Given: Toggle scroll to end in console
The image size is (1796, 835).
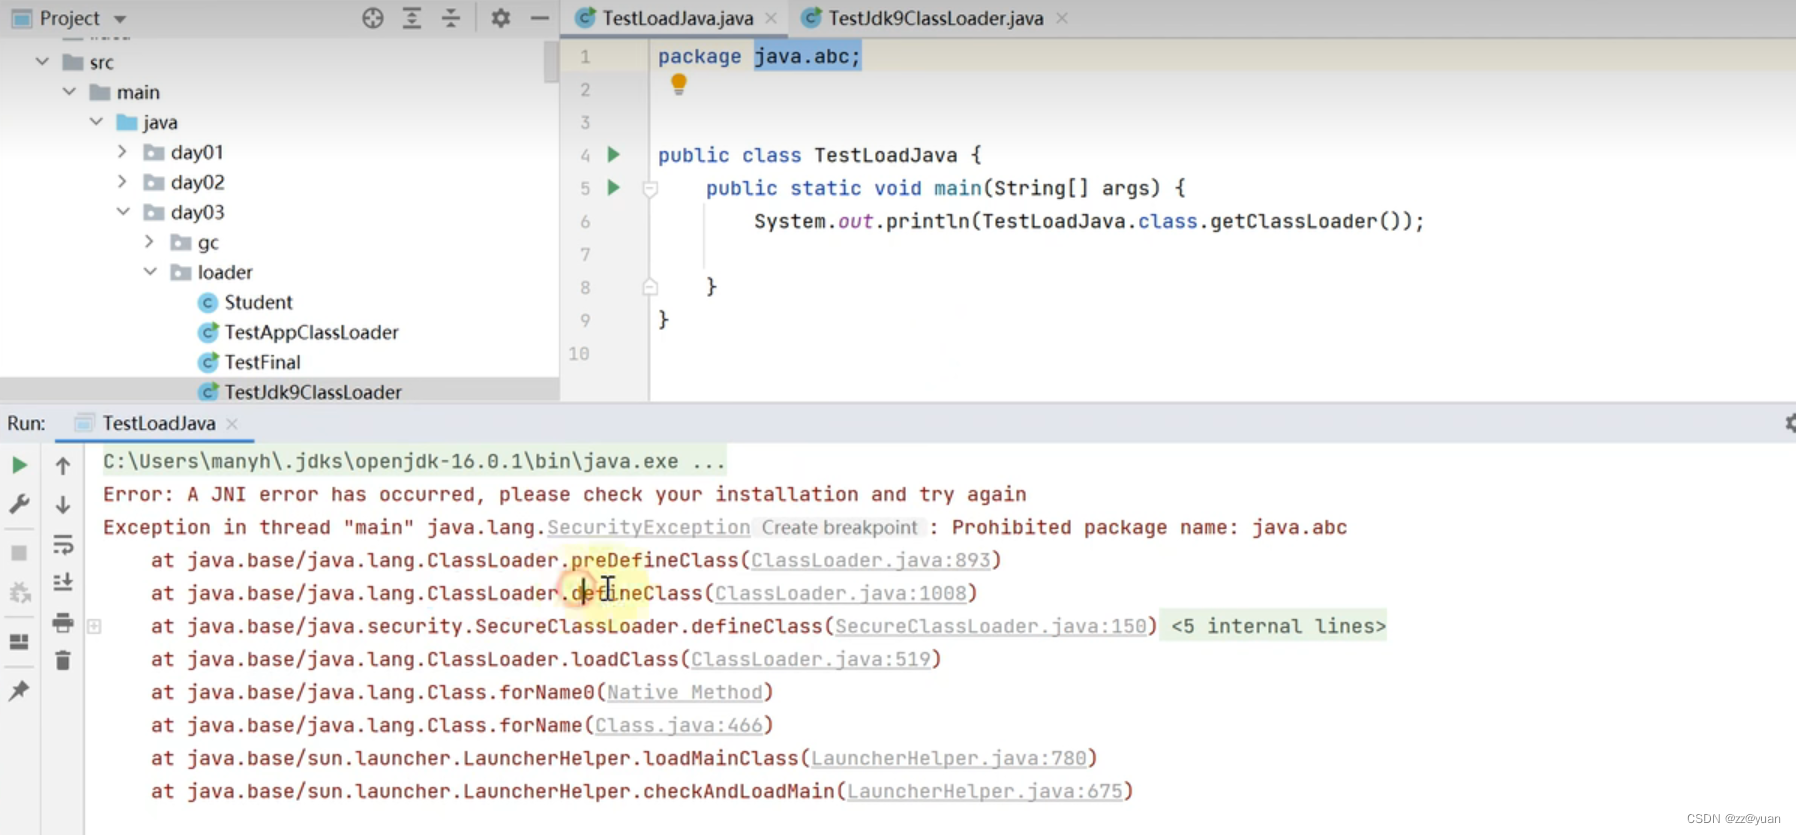Looking at the screenshot, I should 63,582.
